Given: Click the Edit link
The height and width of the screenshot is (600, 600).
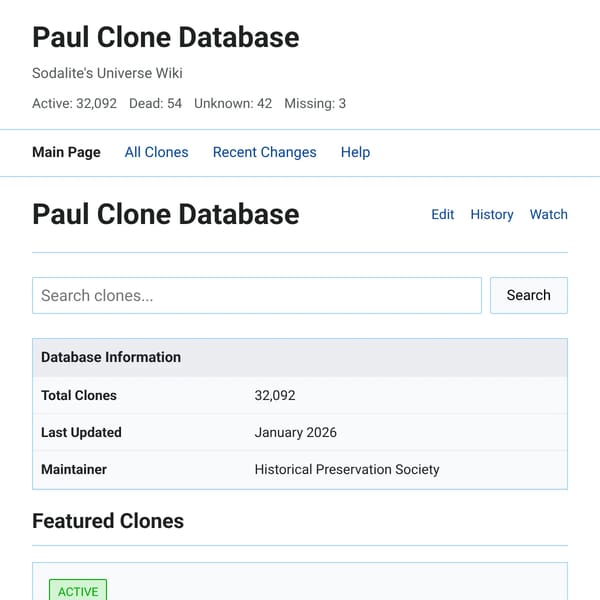Looking at the screenshot, I should point(443,214).
